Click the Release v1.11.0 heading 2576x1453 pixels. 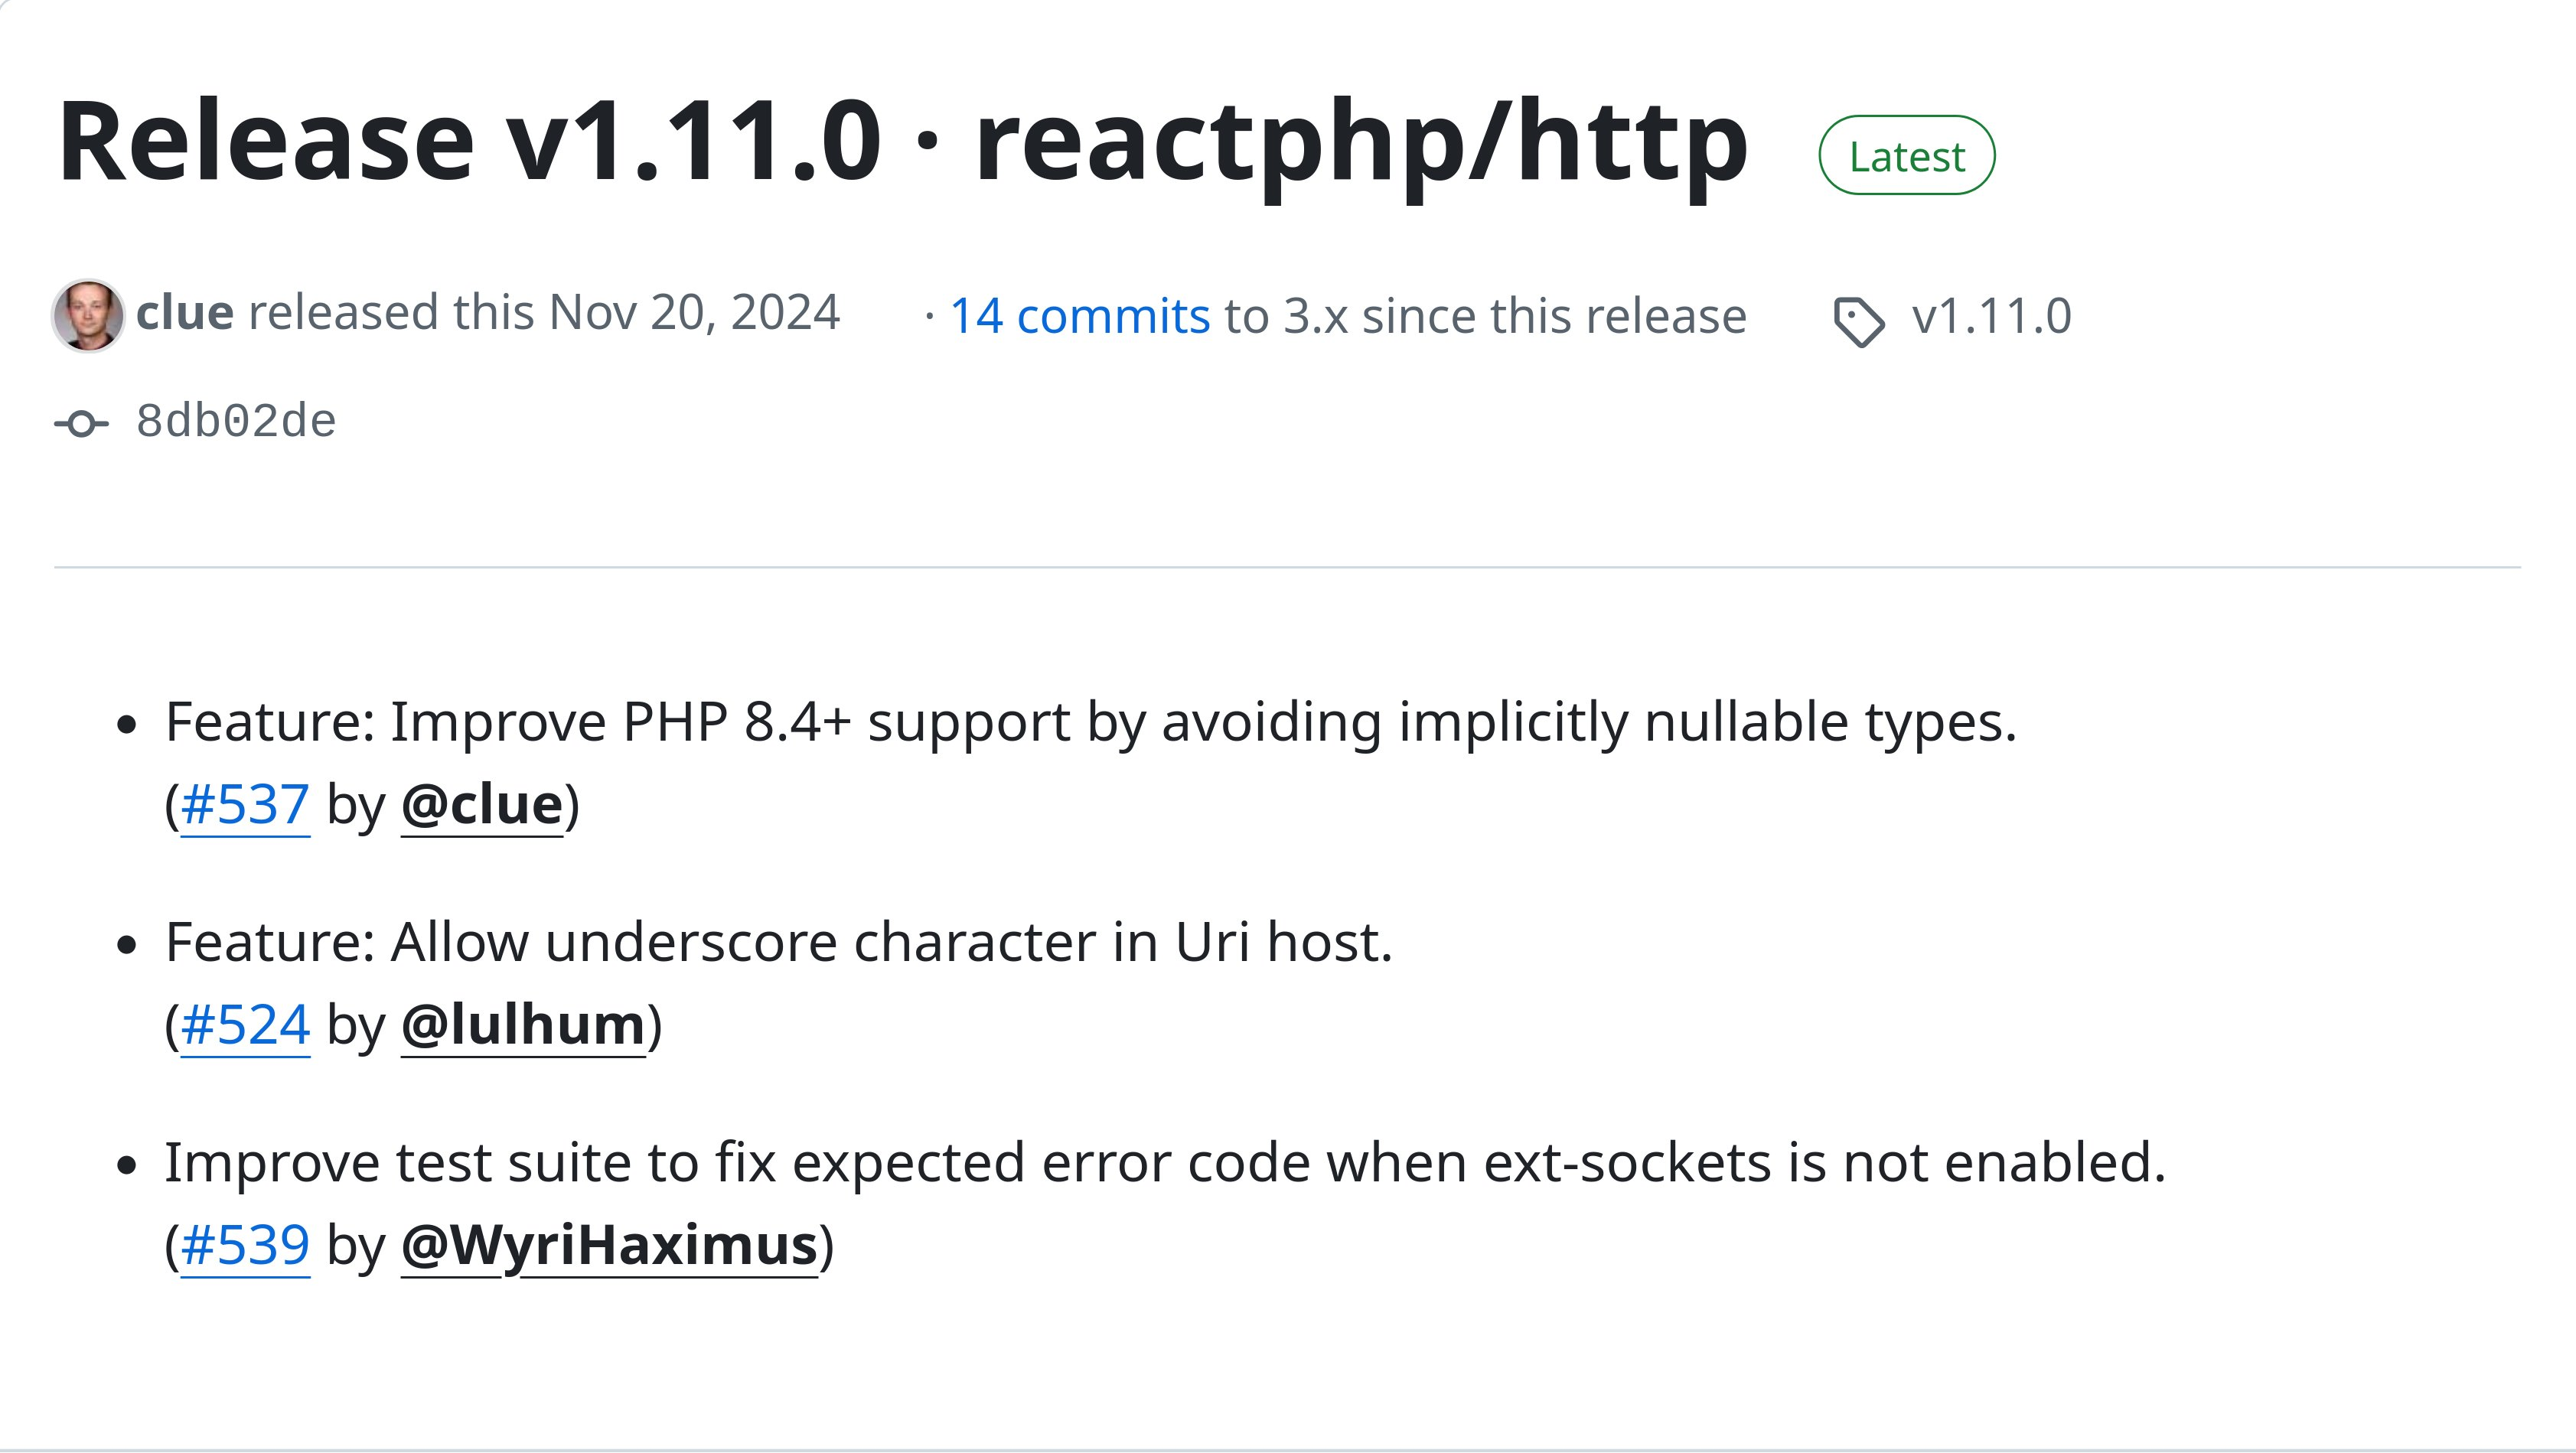point(902,141)
